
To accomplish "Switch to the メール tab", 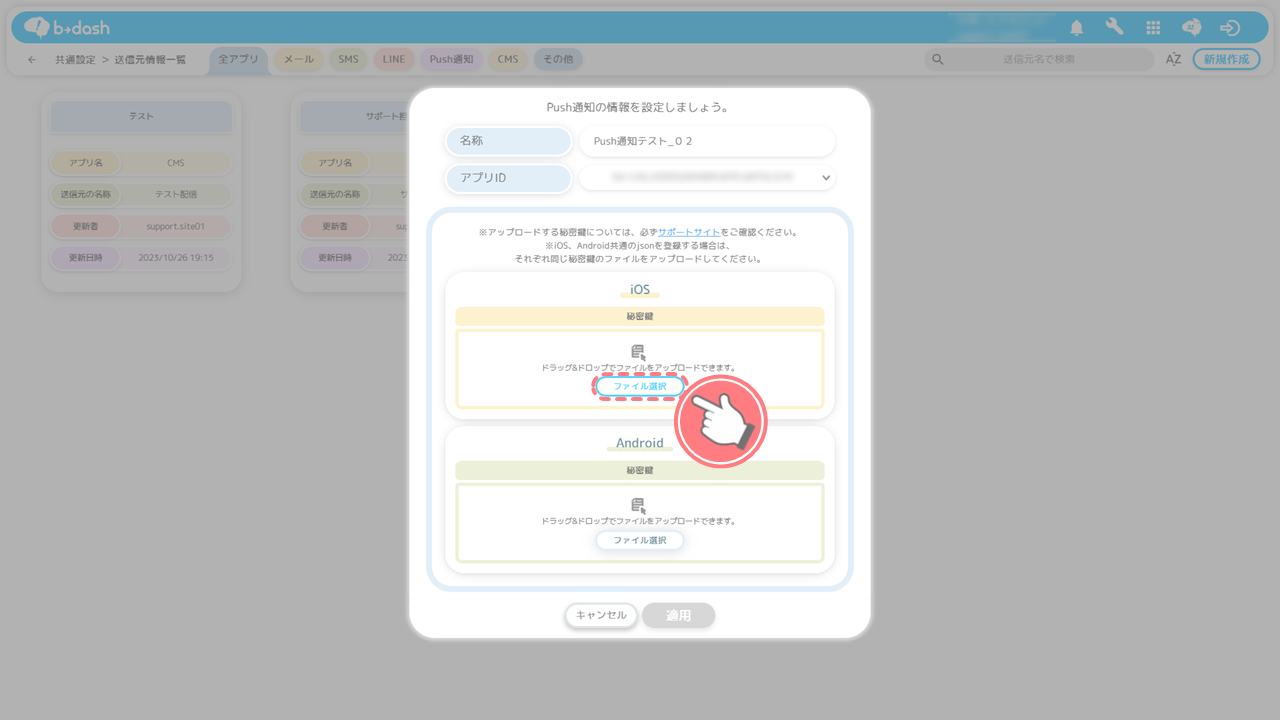I will 298,60.
